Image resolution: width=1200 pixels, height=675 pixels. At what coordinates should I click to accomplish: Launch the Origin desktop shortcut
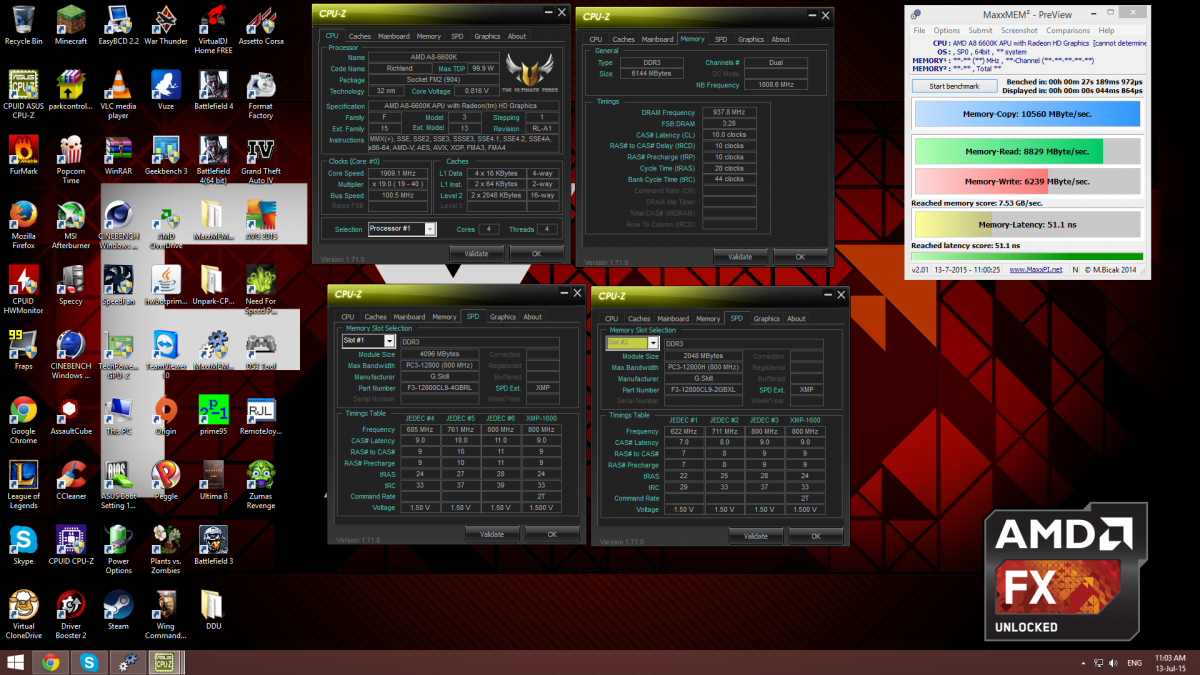click(x=166, y=415)
